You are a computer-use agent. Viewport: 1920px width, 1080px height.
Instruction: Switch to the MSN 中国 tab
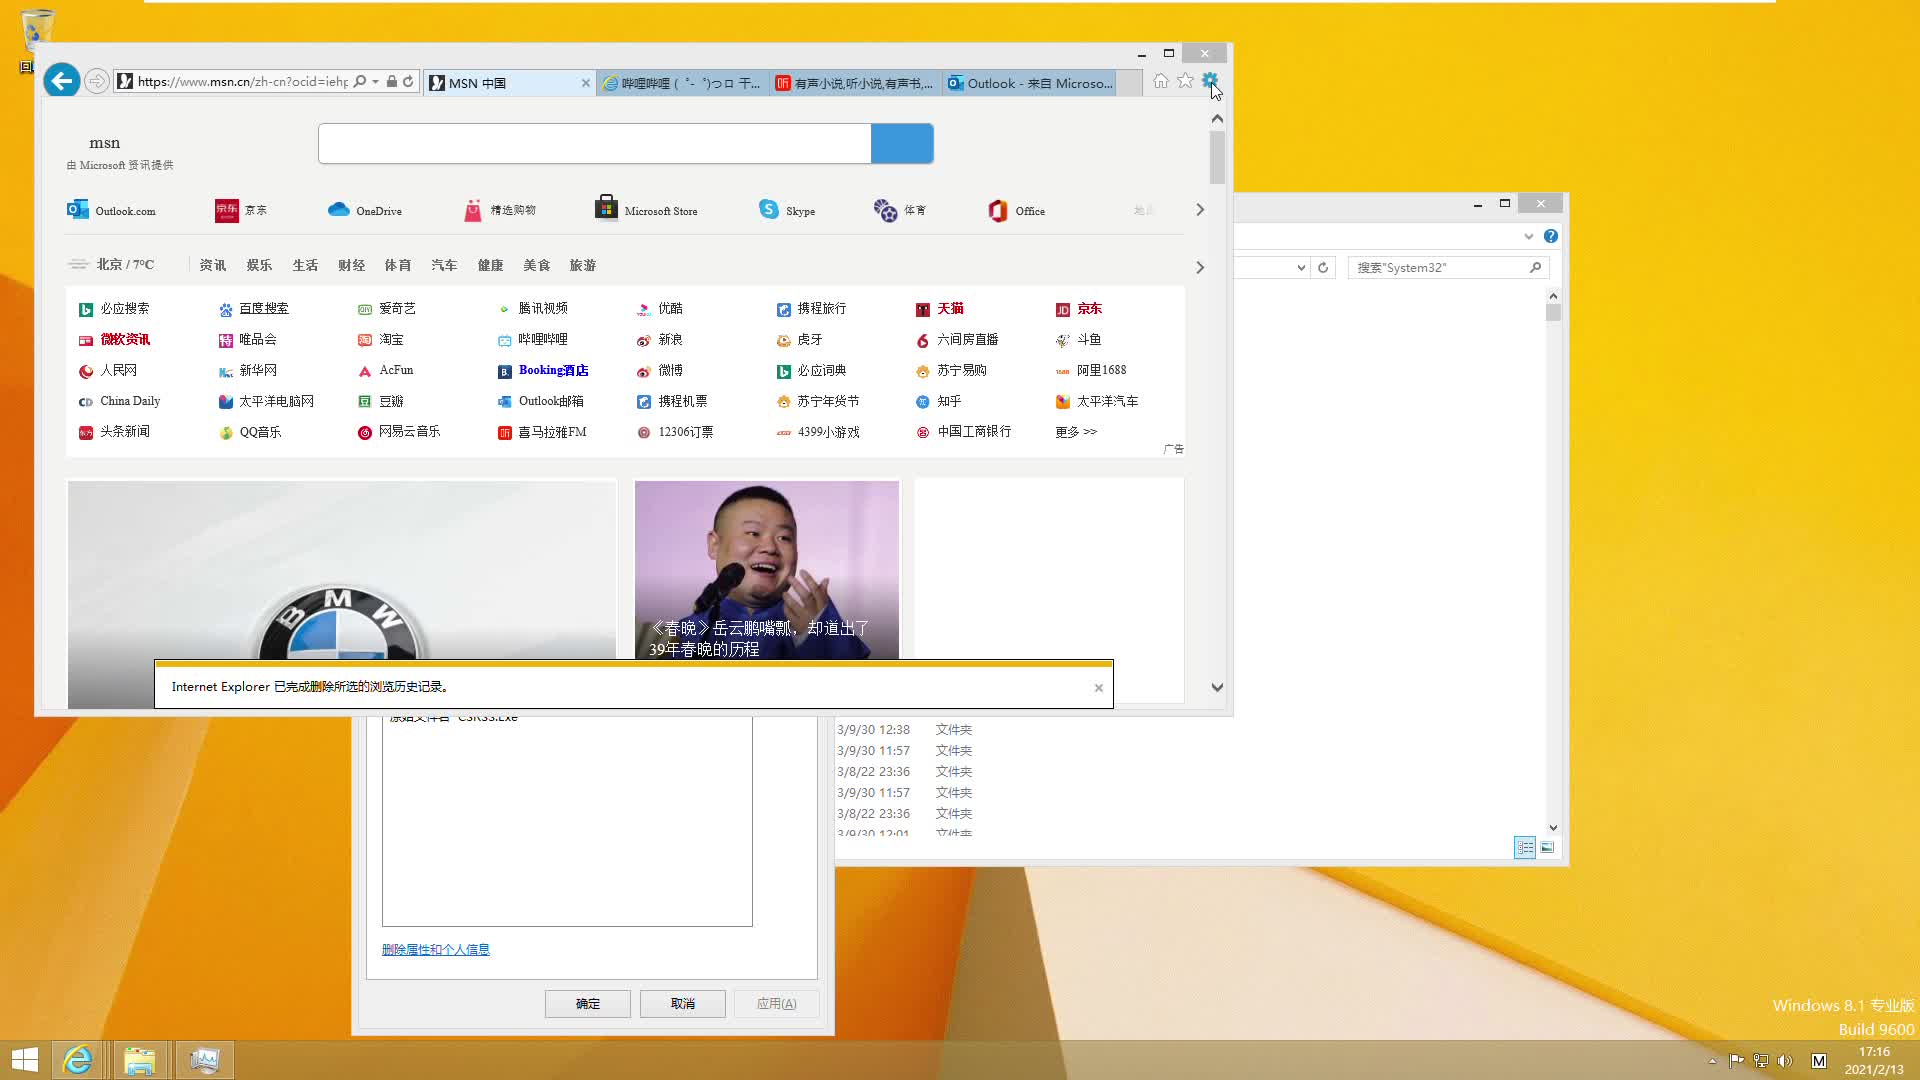(x=502, y=83)
